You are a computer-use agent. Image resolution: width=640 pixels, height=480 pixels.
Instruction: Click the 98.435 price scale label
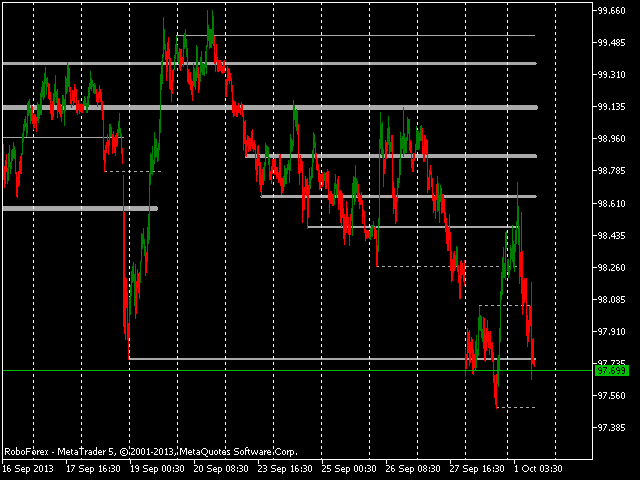click(611, 236)
